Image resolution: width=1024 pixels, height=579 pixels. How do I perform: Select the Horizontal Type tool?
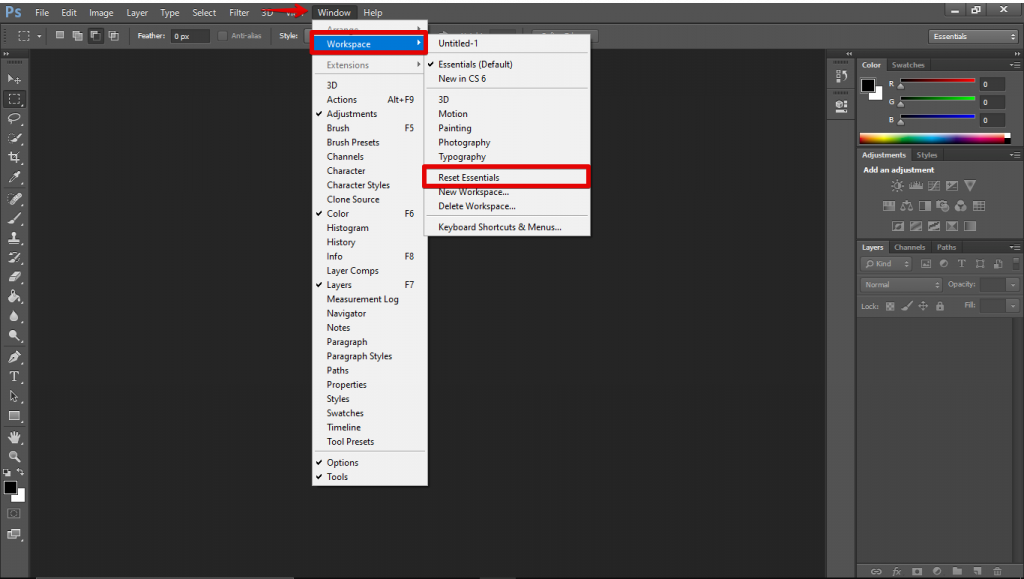tap(15, 377)
